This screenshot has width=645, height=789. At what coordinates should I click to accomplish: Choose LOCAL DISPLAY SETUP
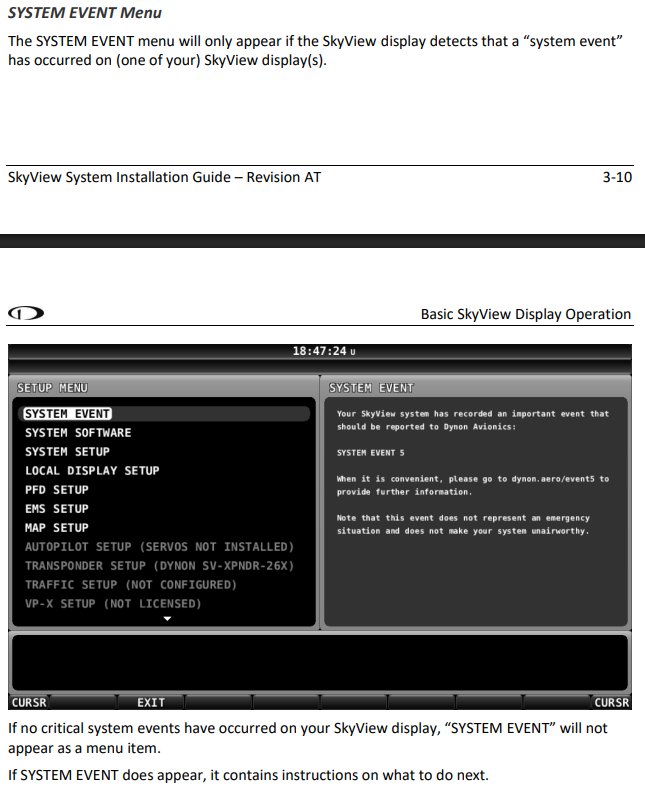click(92, 471)
